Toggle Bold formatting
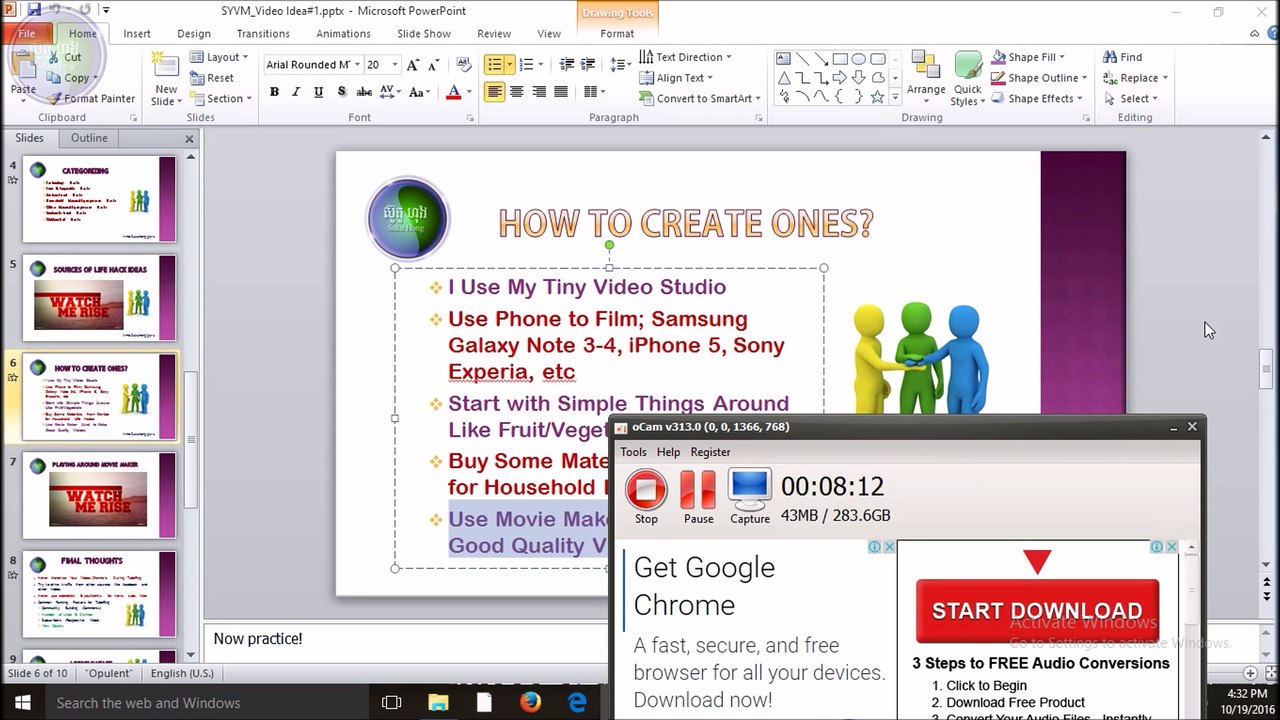1280x720 pixels. [274, 92]
